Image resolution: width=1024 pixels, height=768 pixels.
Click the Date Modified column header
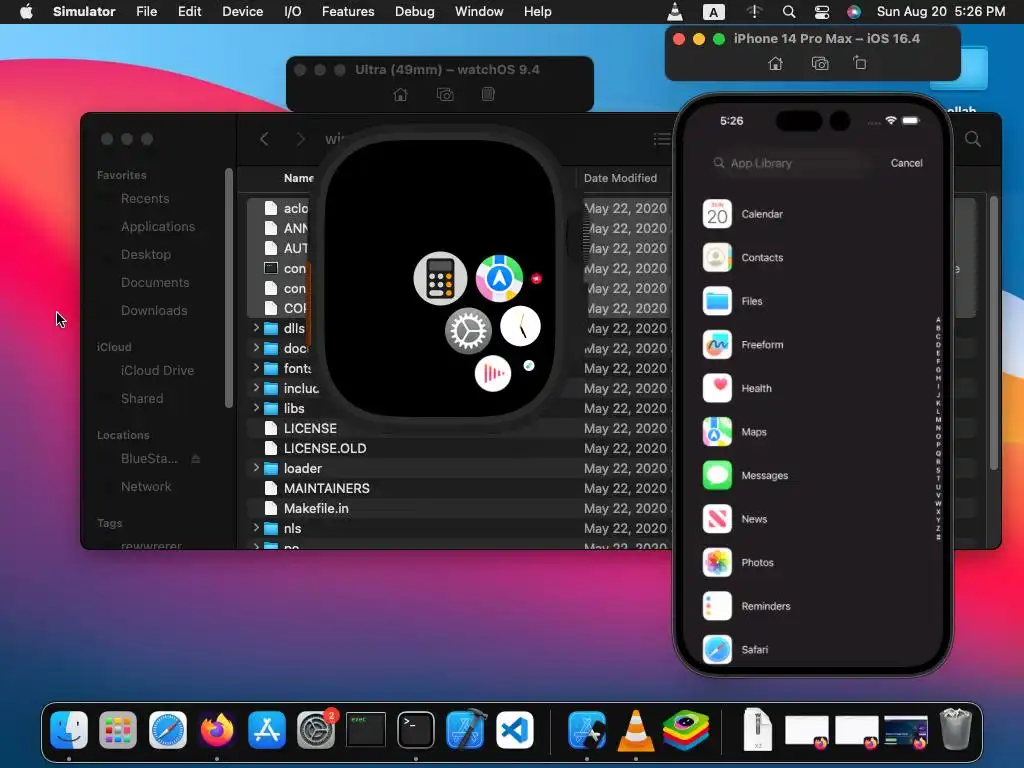pos(620,178)
